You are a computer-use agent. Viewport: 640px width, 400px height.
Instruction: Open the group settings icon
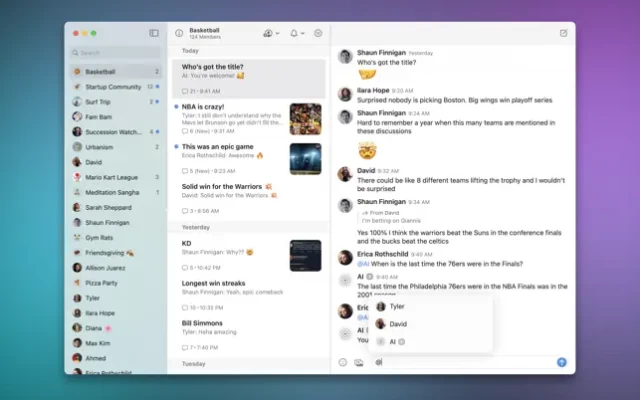click(319, 33)
